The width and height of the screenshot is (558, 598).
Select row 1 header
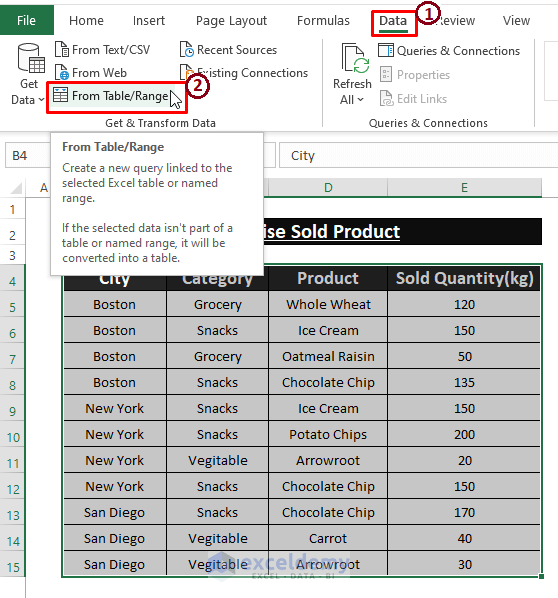tap(13, 209)
